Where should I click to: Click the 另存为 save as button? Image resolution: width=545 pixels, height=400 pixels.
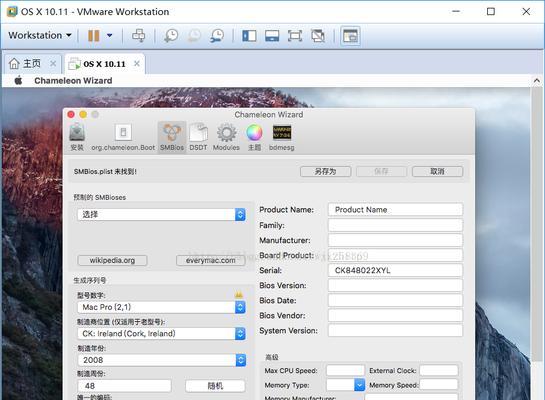[326, 171]
